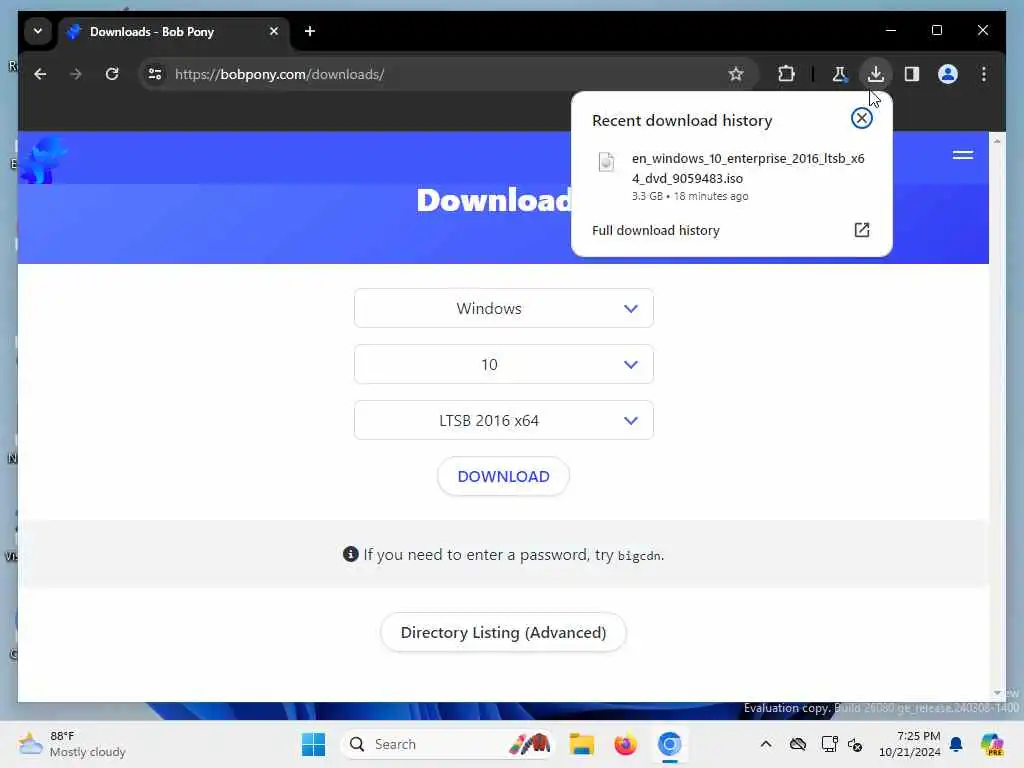Open the Extensions puzzle icon
The image size is (1024, 768).
[786, 74]
